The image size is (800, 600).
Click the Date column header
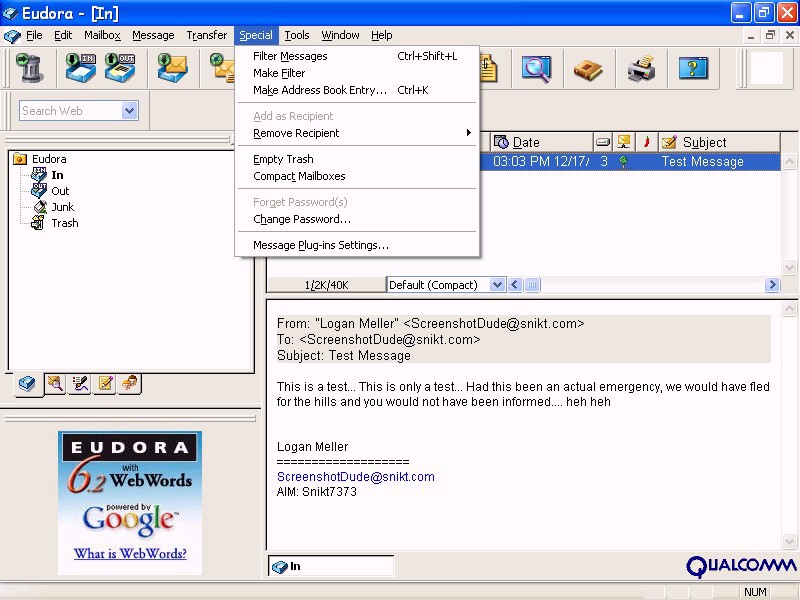[x=542, y=142]
